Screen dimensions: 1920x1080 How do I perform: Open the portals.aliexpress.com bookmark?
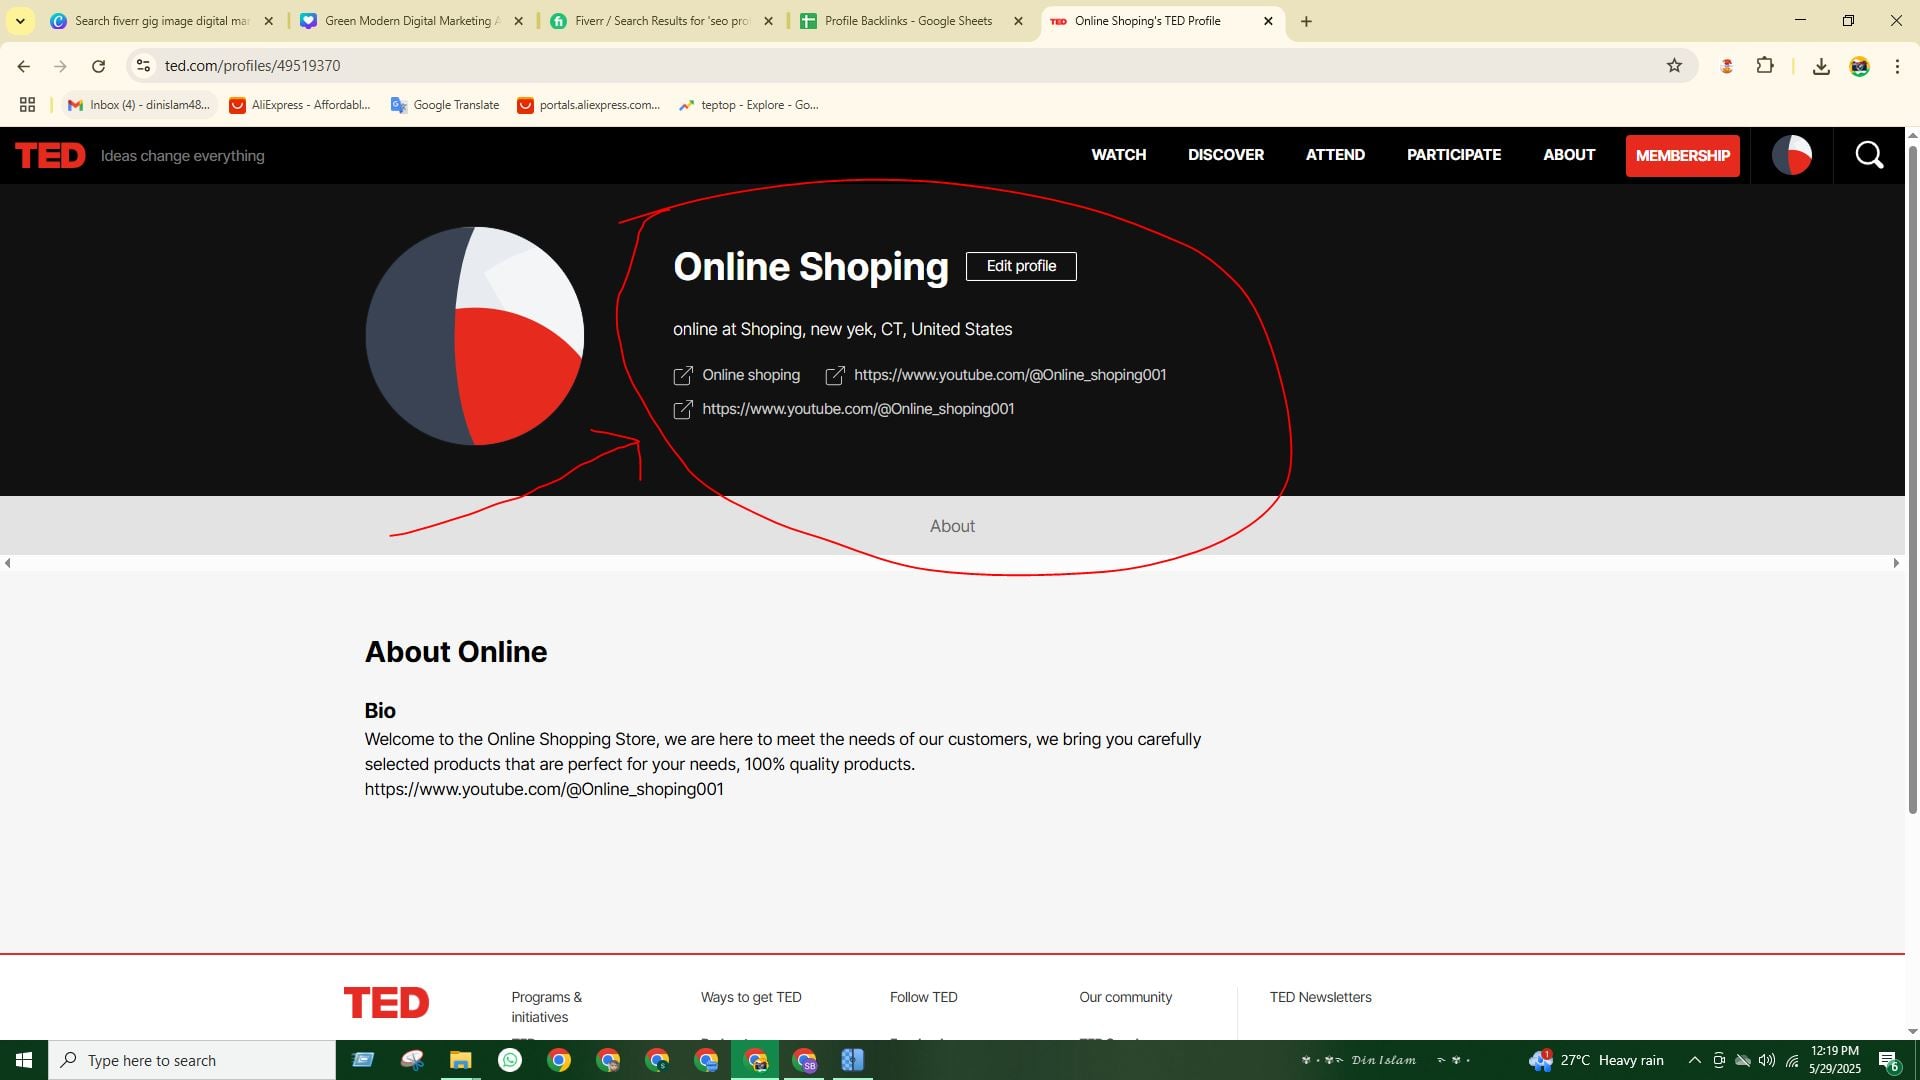click(588, 105)
